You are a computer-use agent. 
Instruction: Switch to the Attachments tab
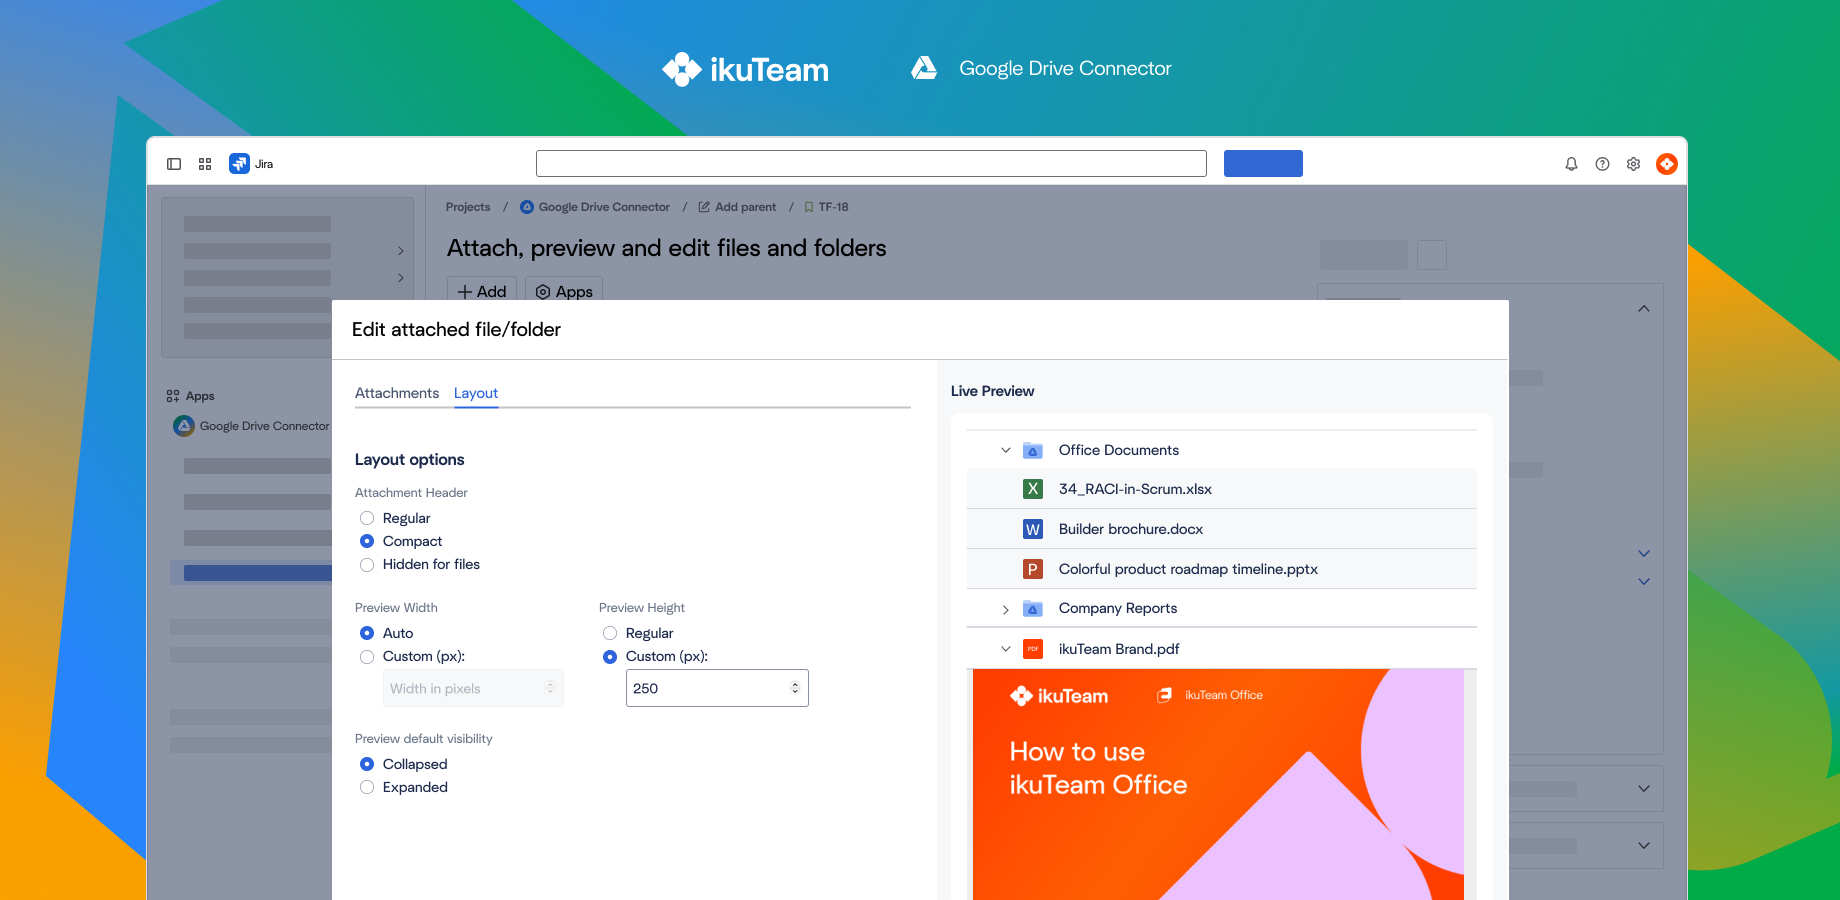tap(396, 393)
